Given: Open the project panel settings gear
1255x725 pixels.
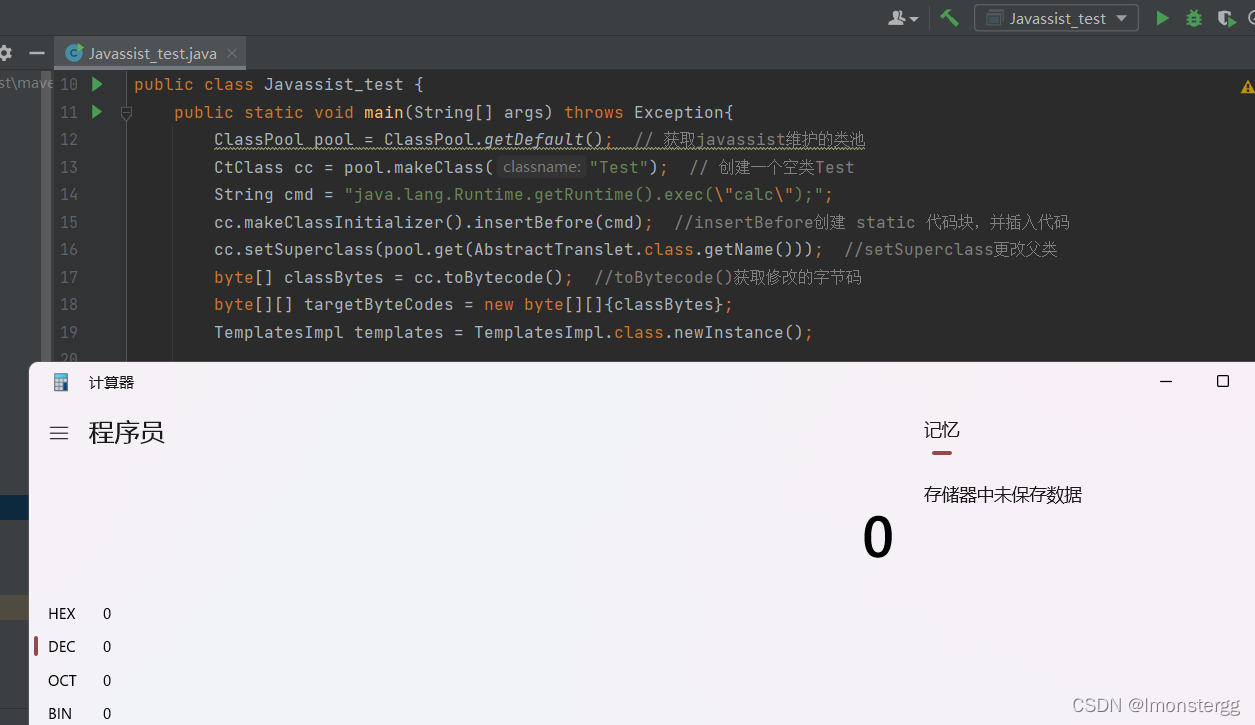Looking at the screenshot, I should point(5,53).
